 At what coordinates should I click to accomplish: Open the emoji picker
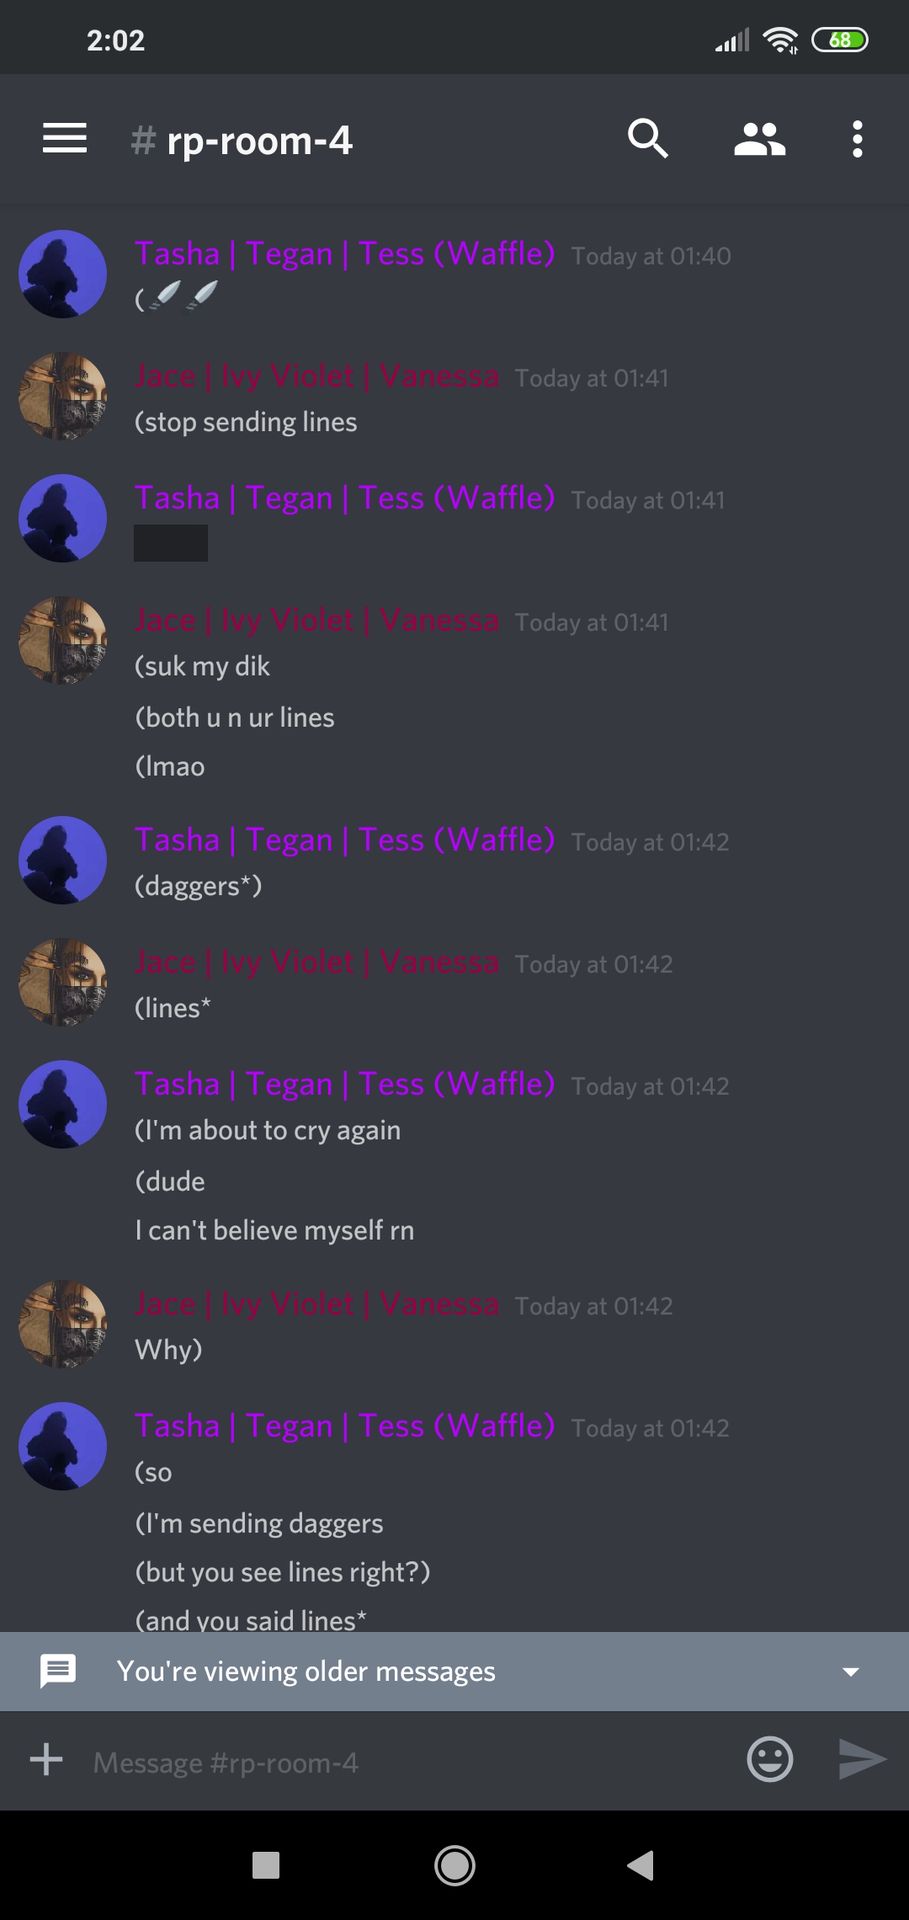pyautogui.click(x=770, y=1759)
